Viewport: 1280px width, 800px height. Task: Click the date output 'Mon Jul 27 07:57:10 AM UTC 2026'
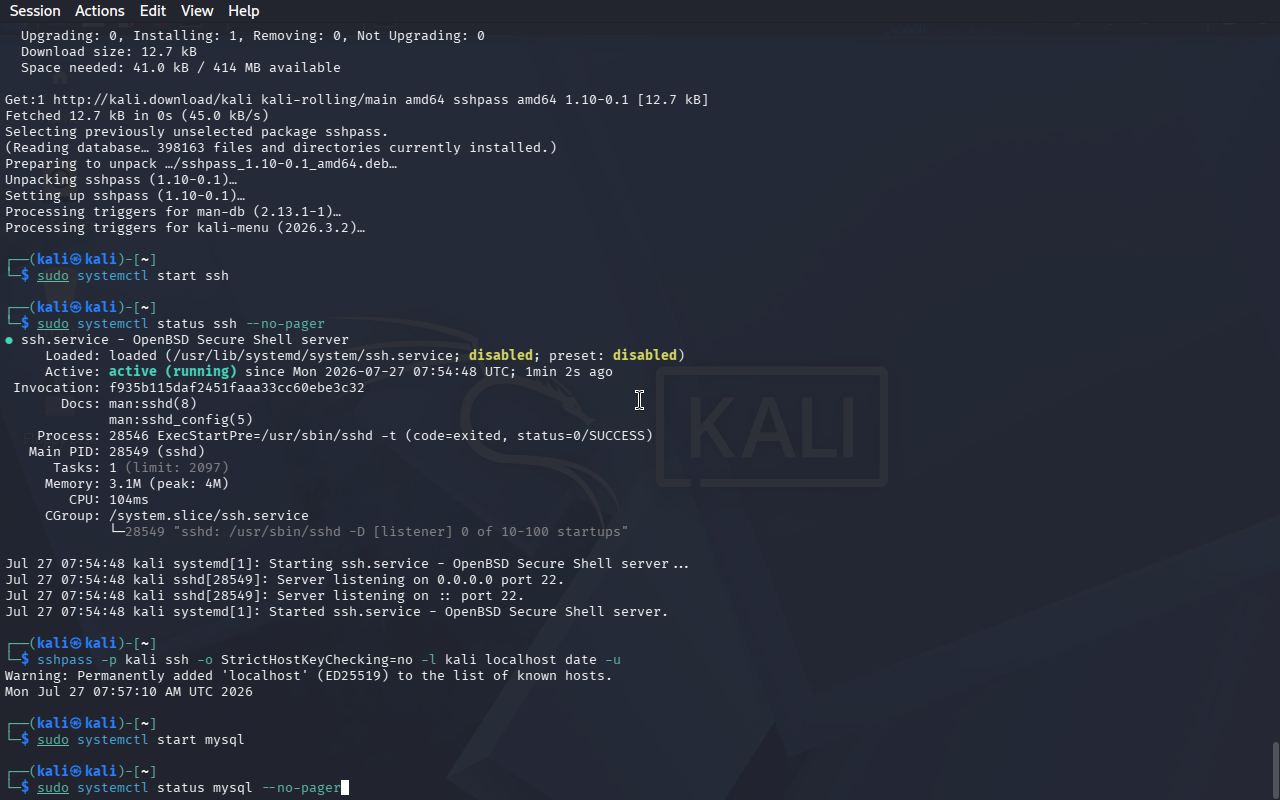click(129, 692)
